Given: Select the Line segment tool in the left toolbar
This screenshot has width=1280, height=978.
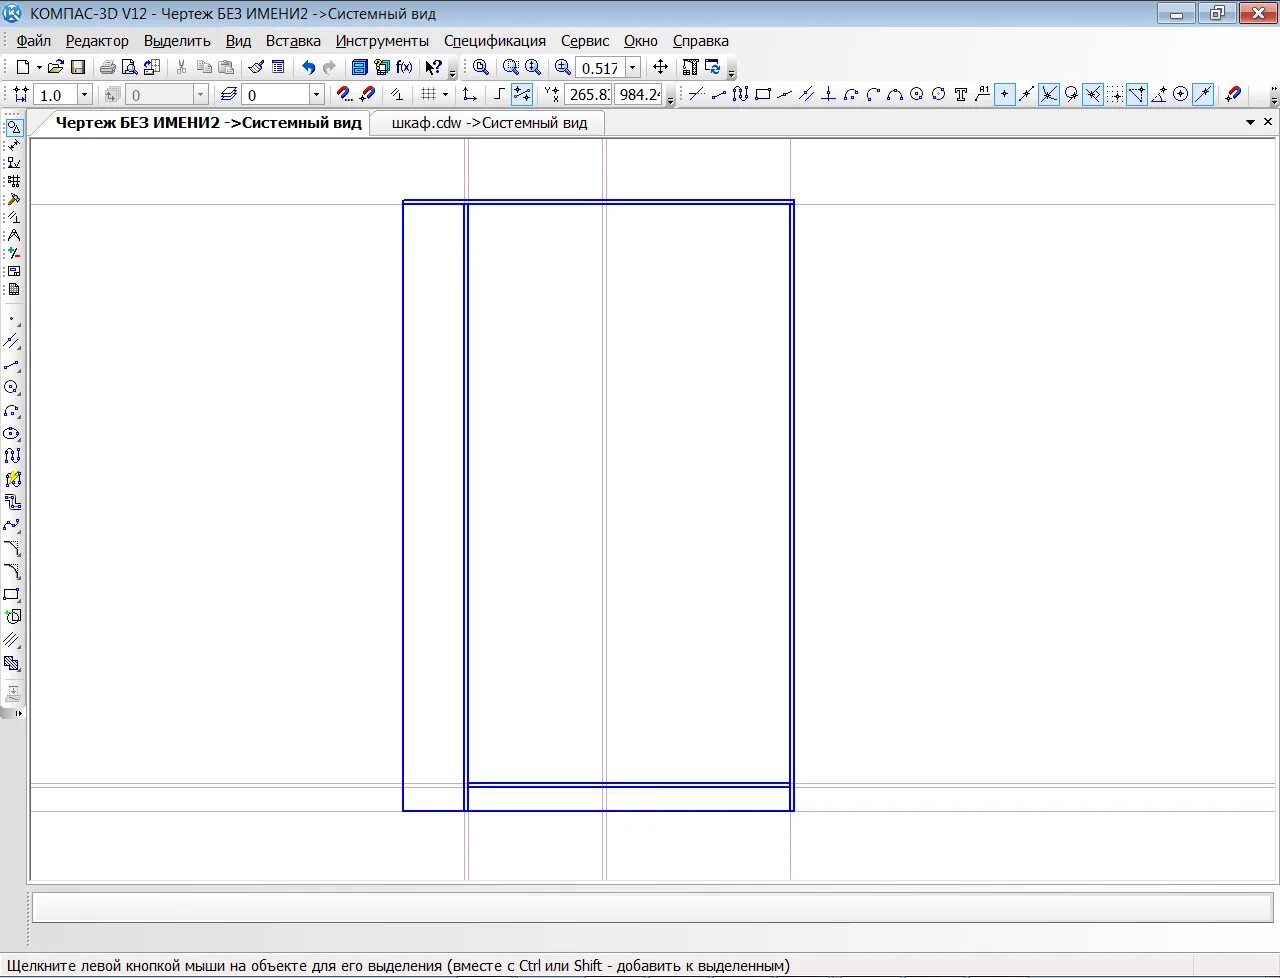Looking at the screenshot, I should [12, 364].
